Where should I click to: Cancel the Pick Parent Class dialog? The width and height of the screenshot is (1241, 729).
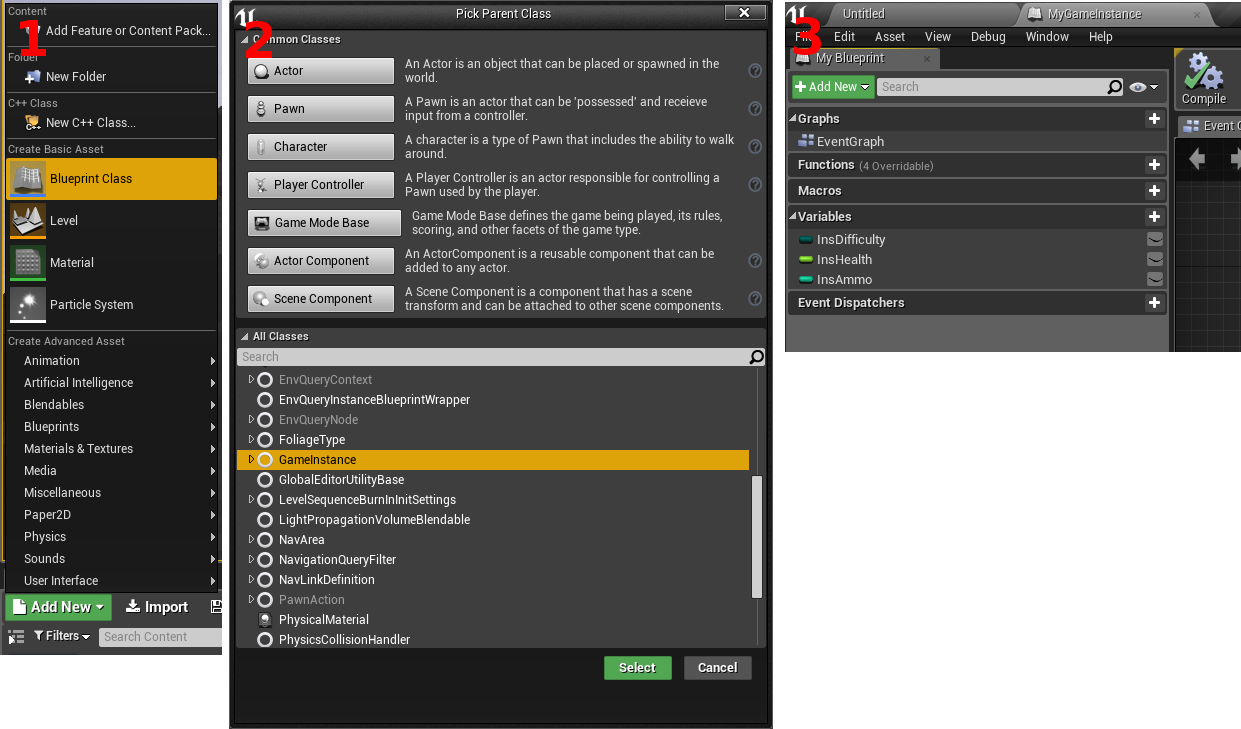point(718,668)
